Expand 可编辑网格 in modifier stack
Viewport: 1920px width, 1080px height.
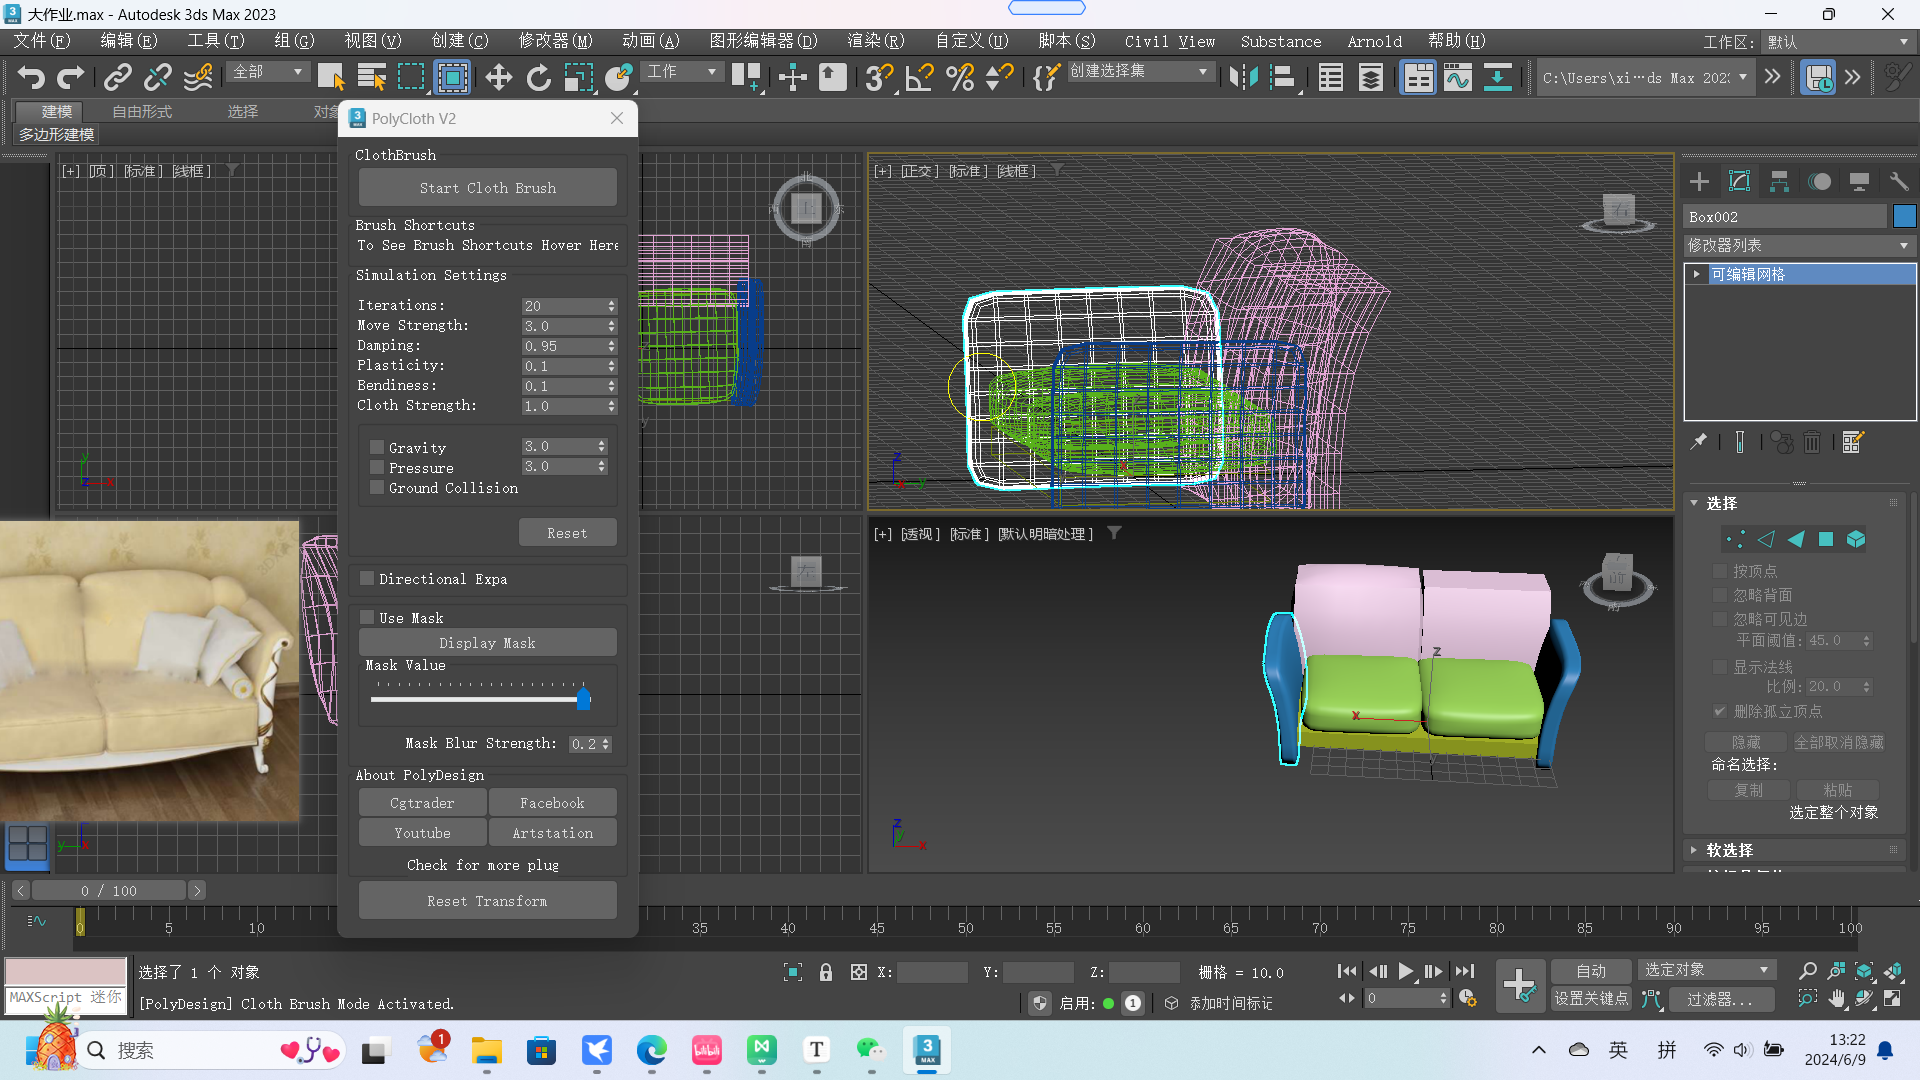(1697, 274)
